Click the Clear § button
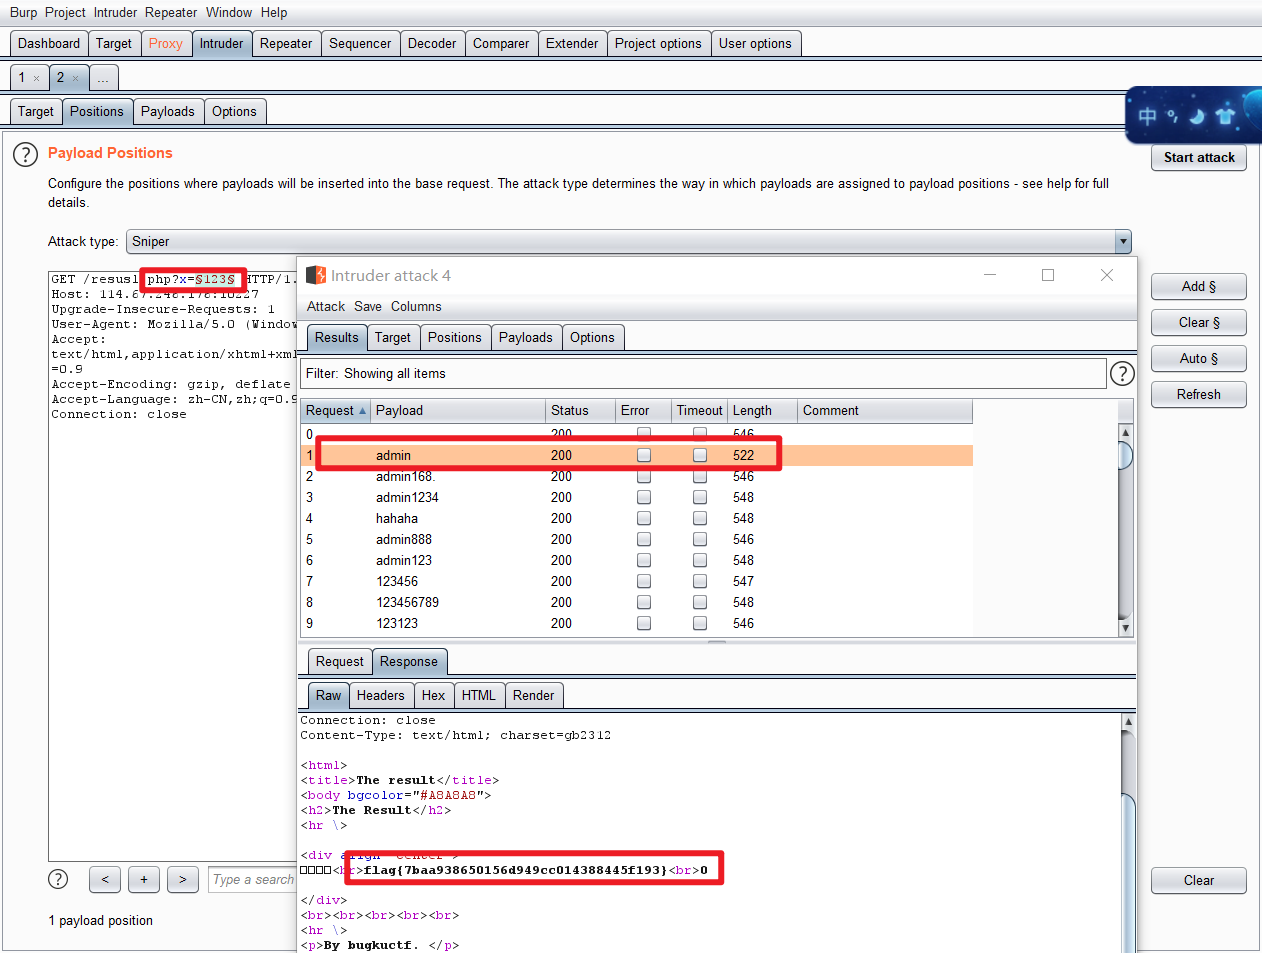 coord(1199,323)
